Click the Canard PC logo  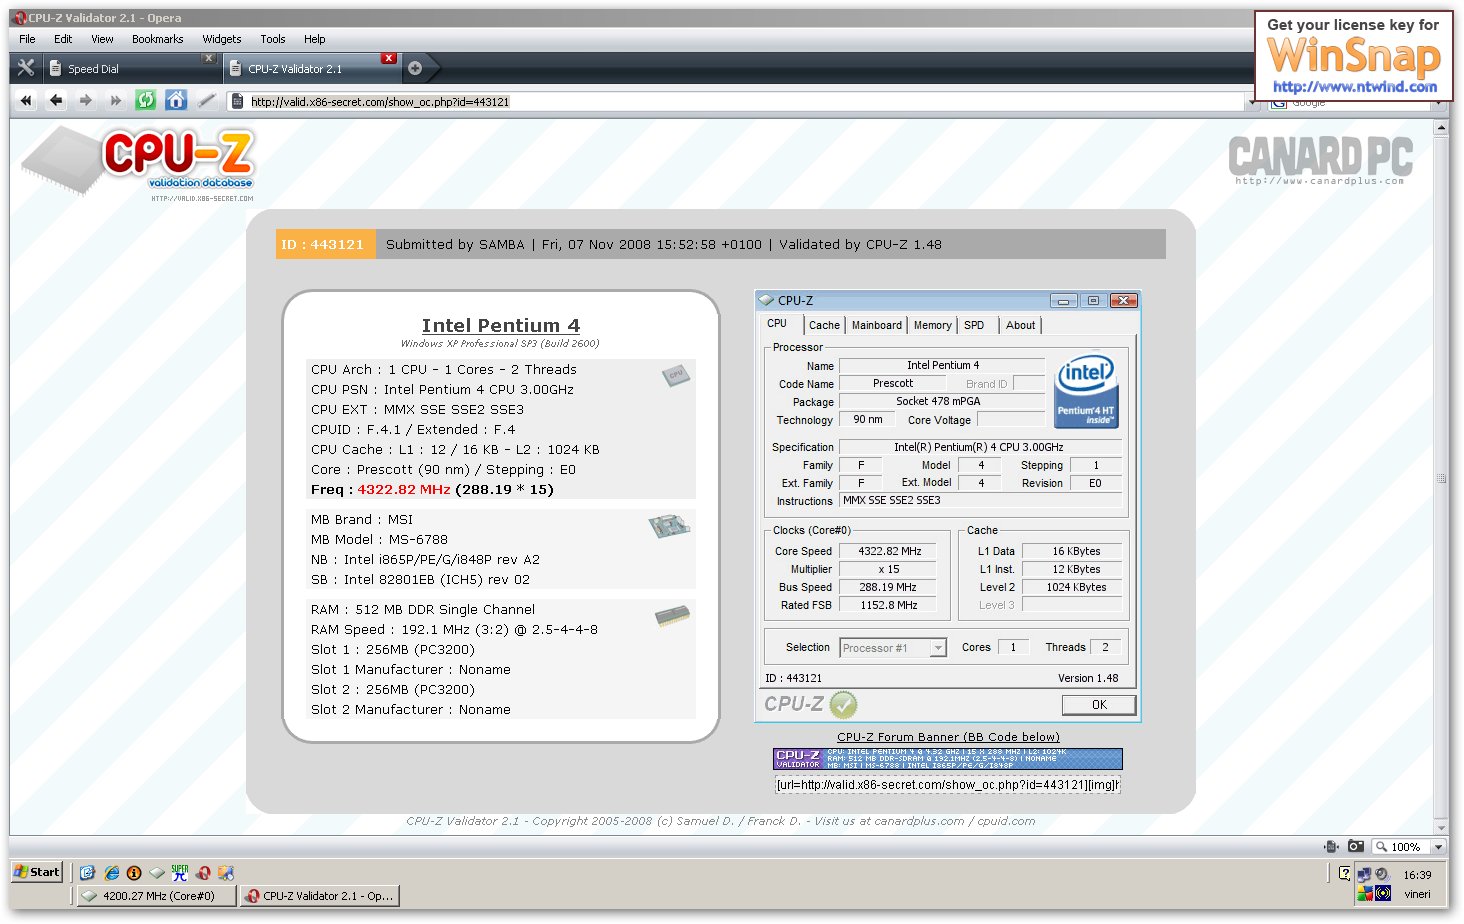point(1320,160)
